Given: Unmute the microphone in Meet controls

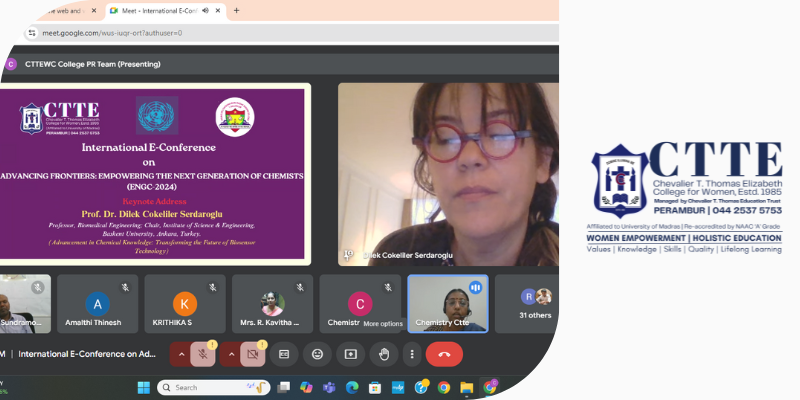Looking at the screenshot, I should 203,354.
